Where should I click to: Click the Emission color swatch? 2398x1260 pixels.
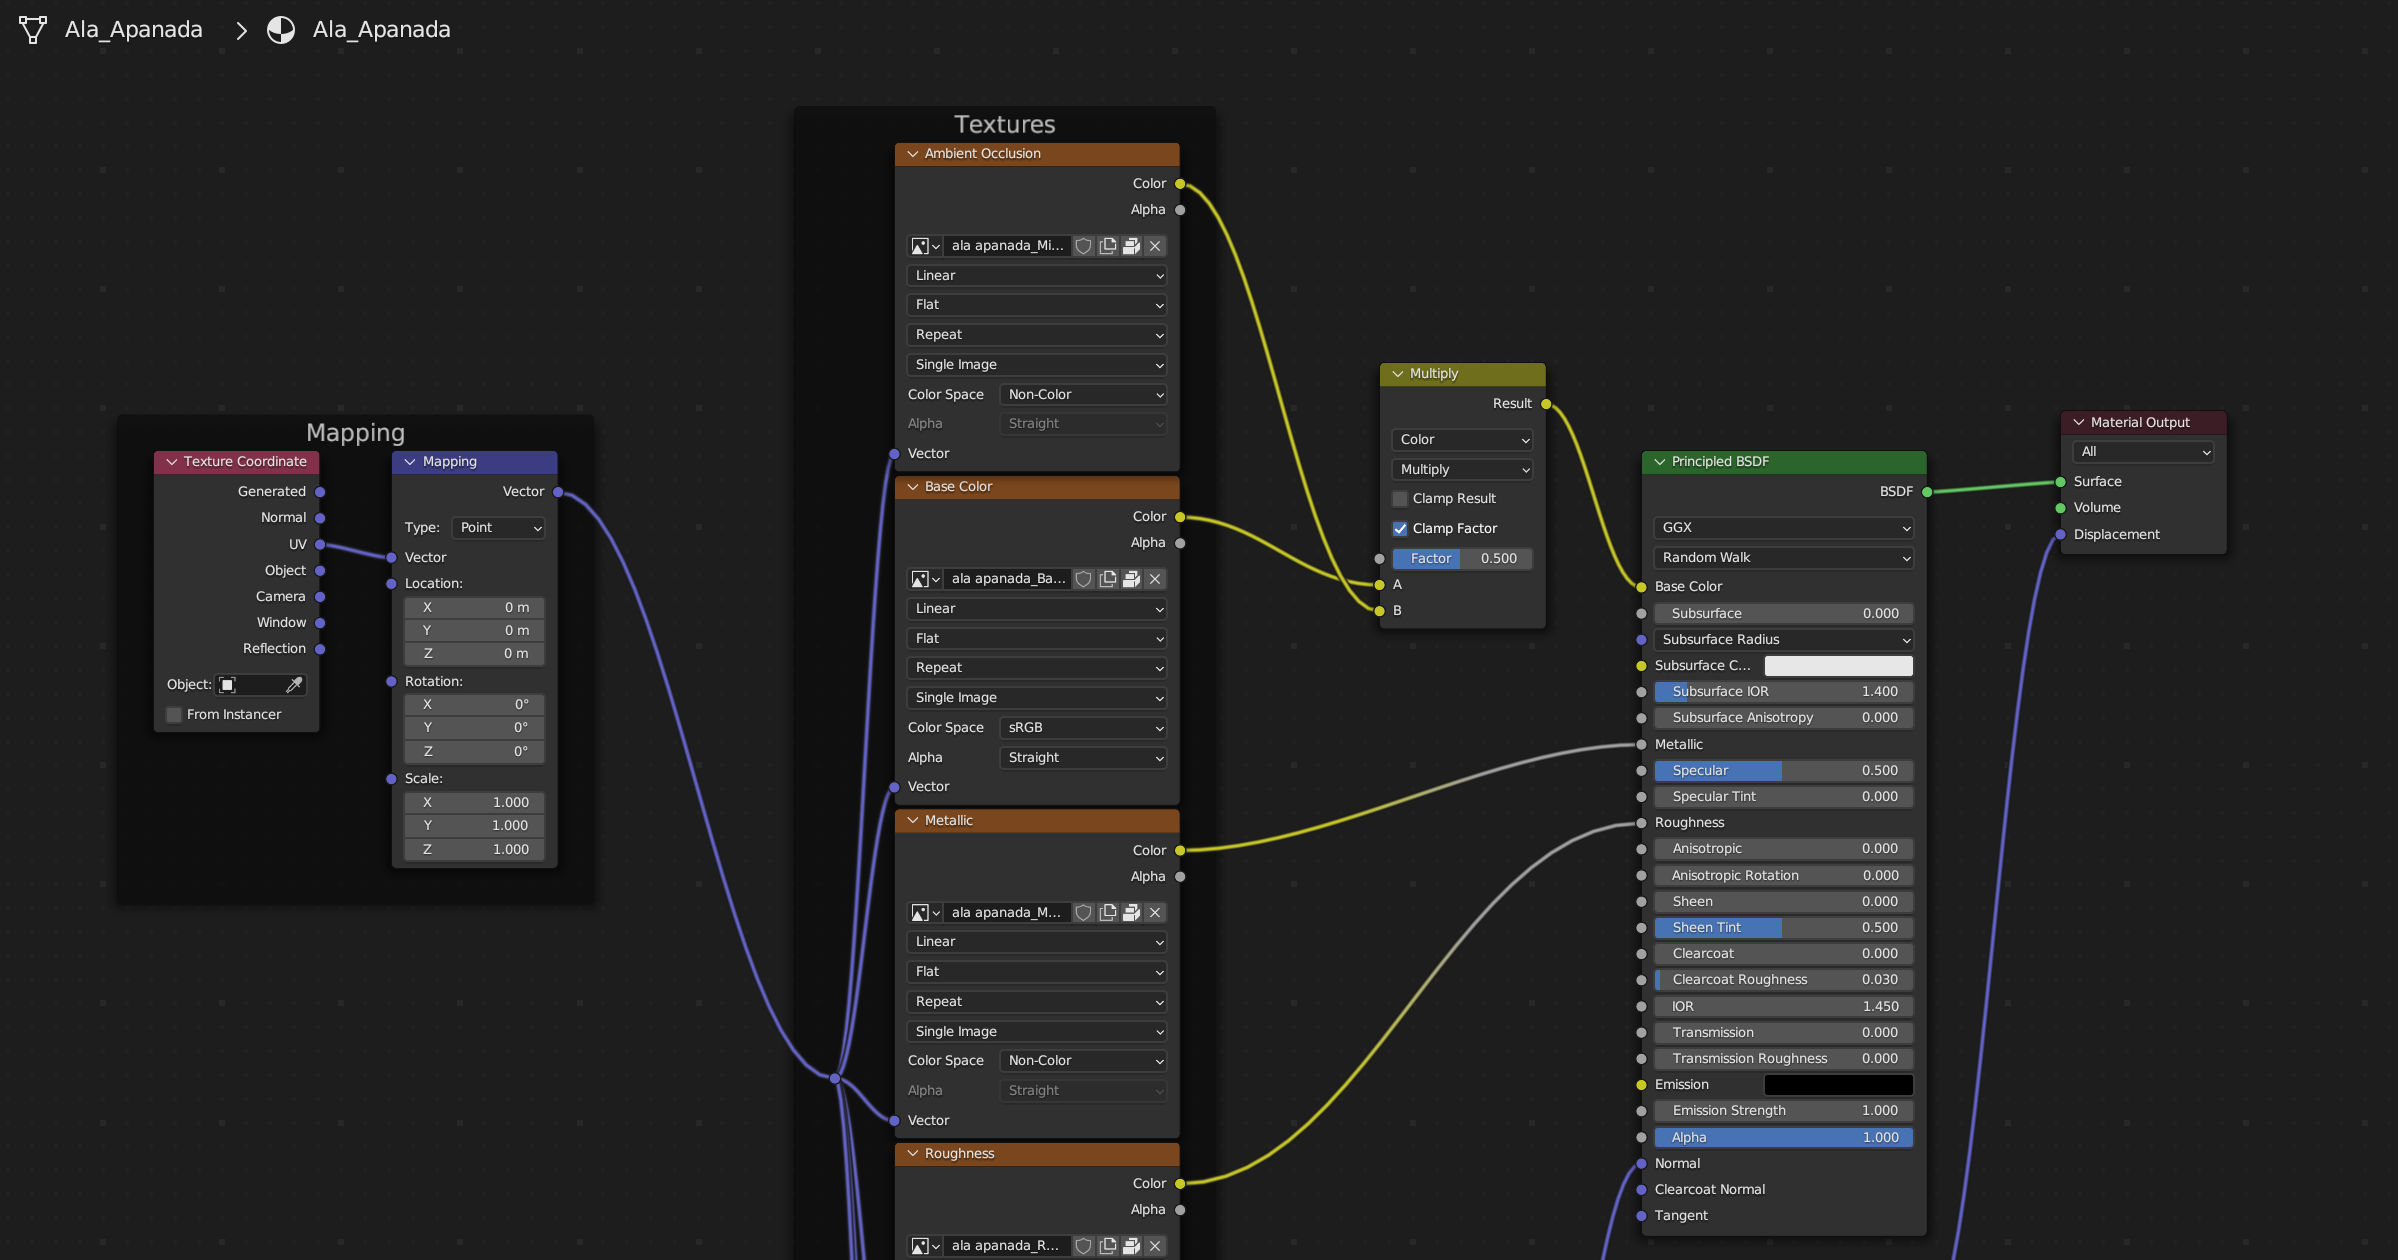point(1838,1085)
